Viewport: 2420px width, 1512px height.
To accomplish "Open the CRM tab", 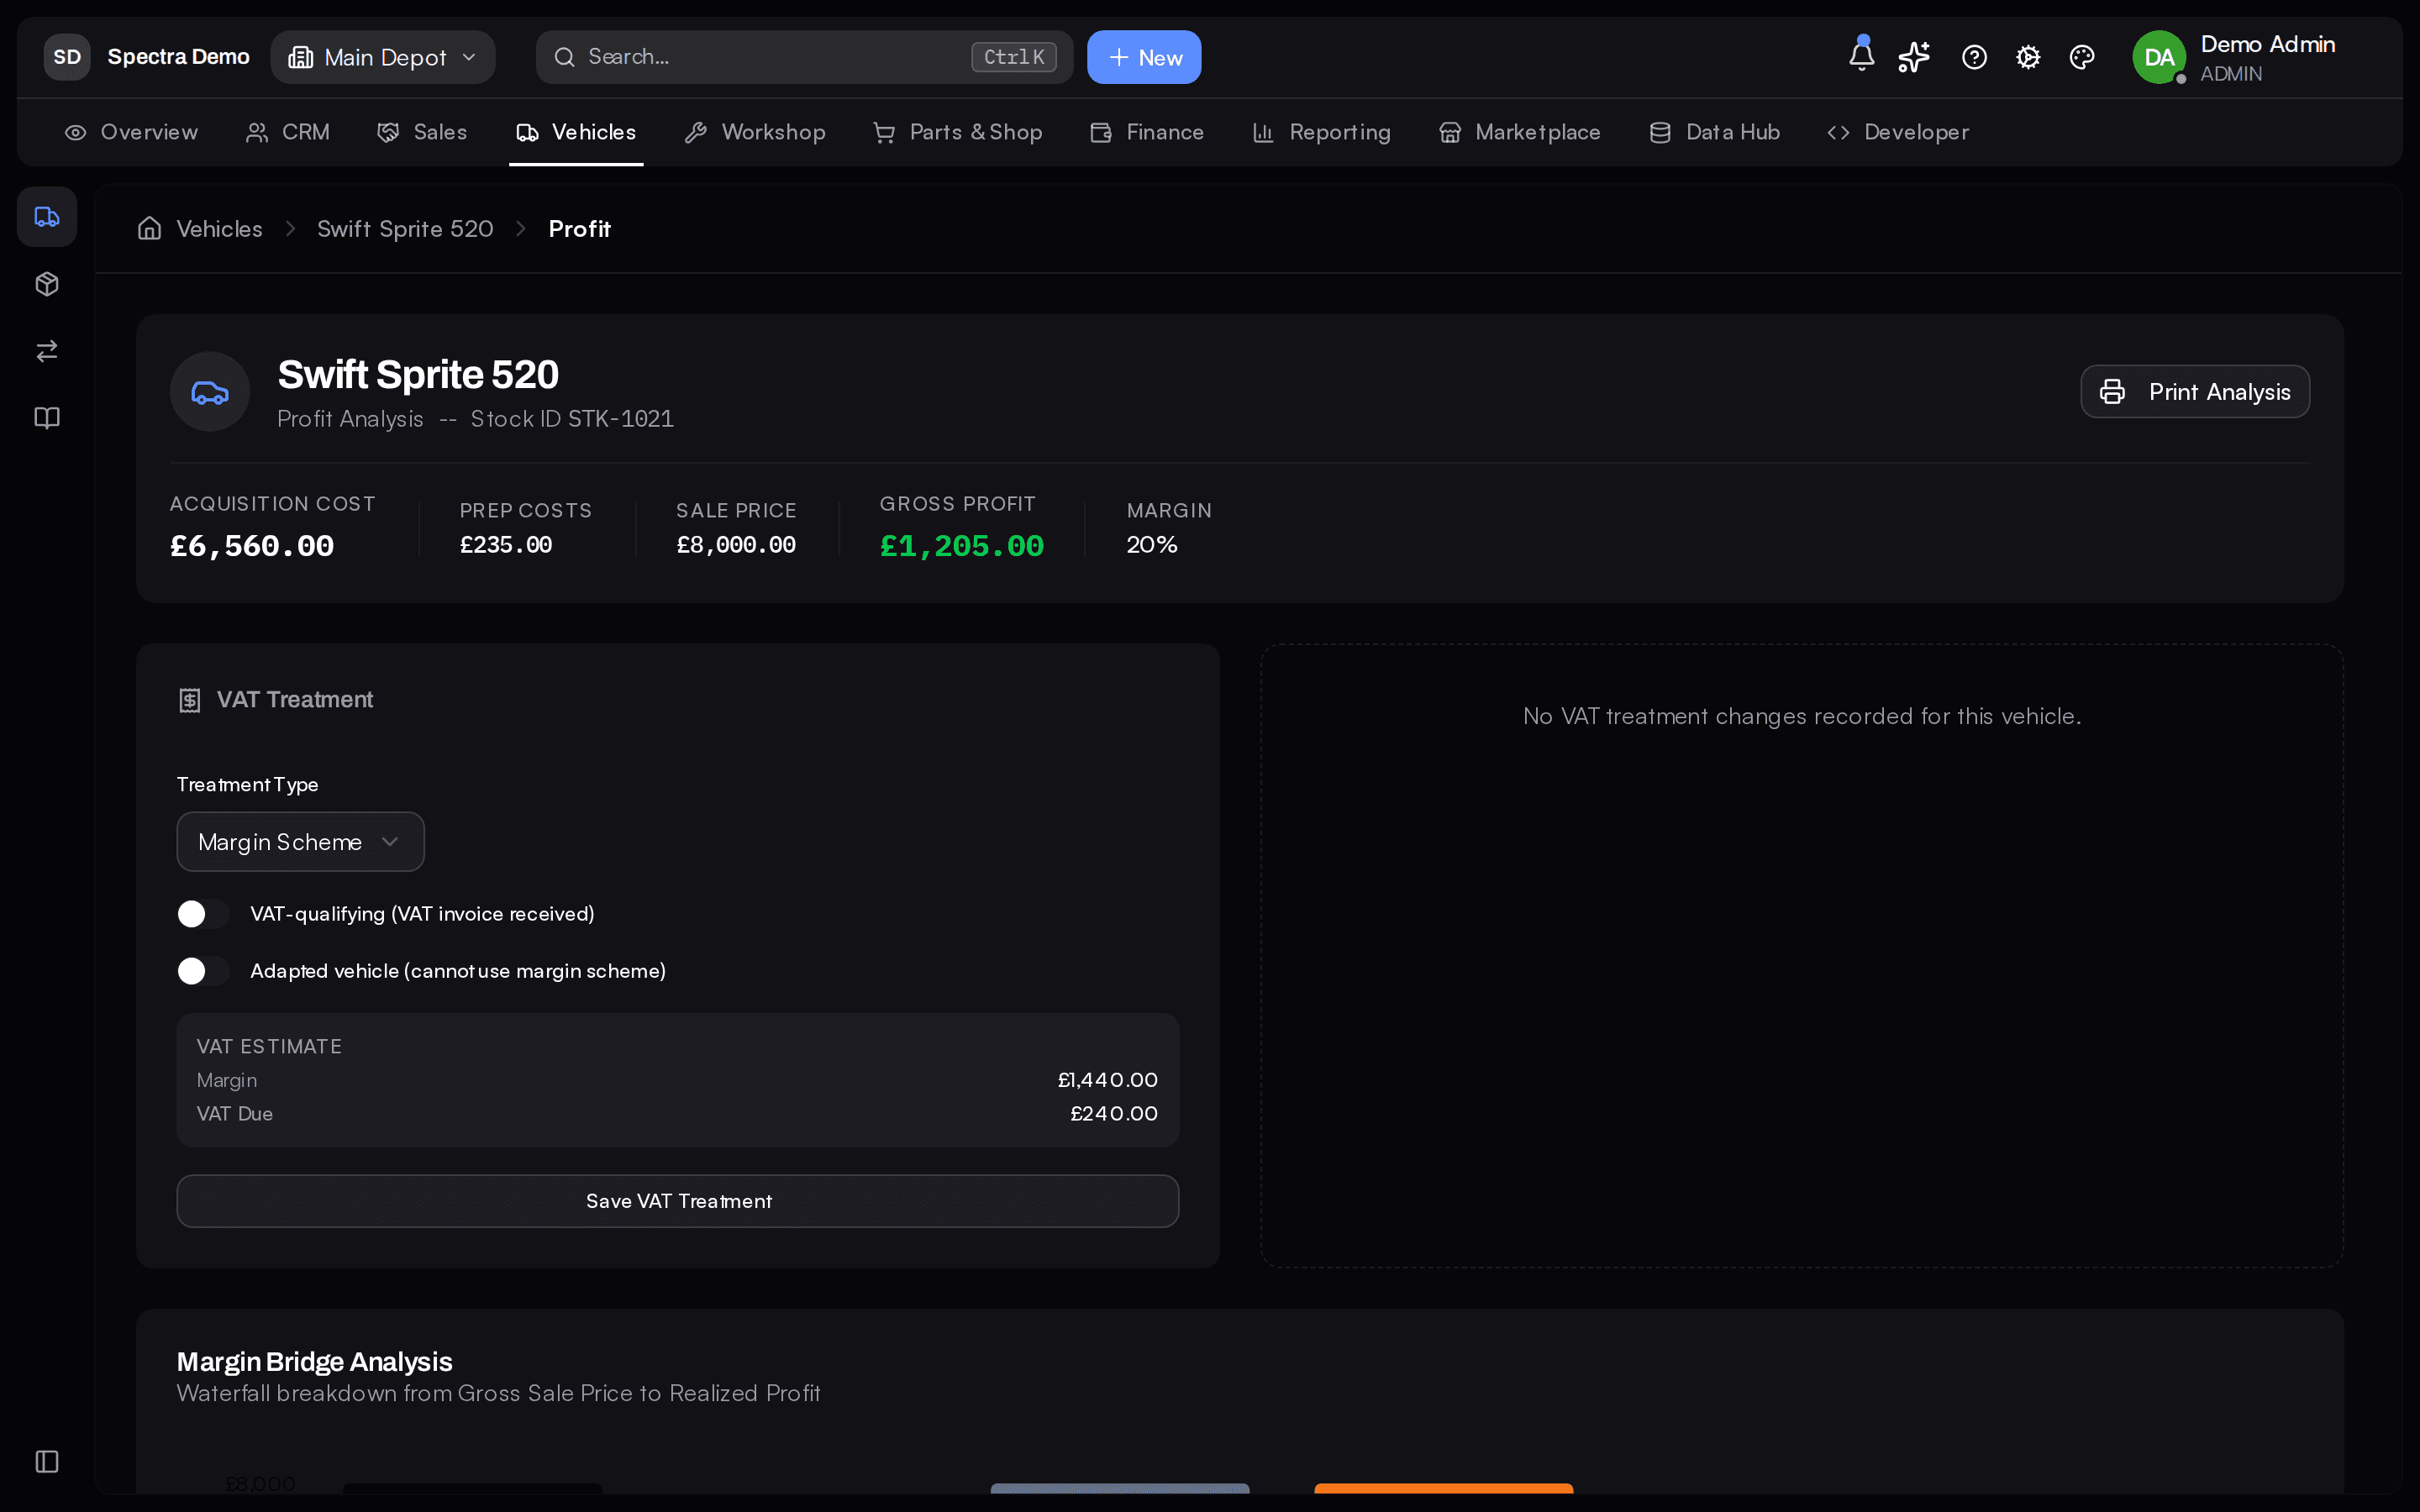I will coord(288,132).
